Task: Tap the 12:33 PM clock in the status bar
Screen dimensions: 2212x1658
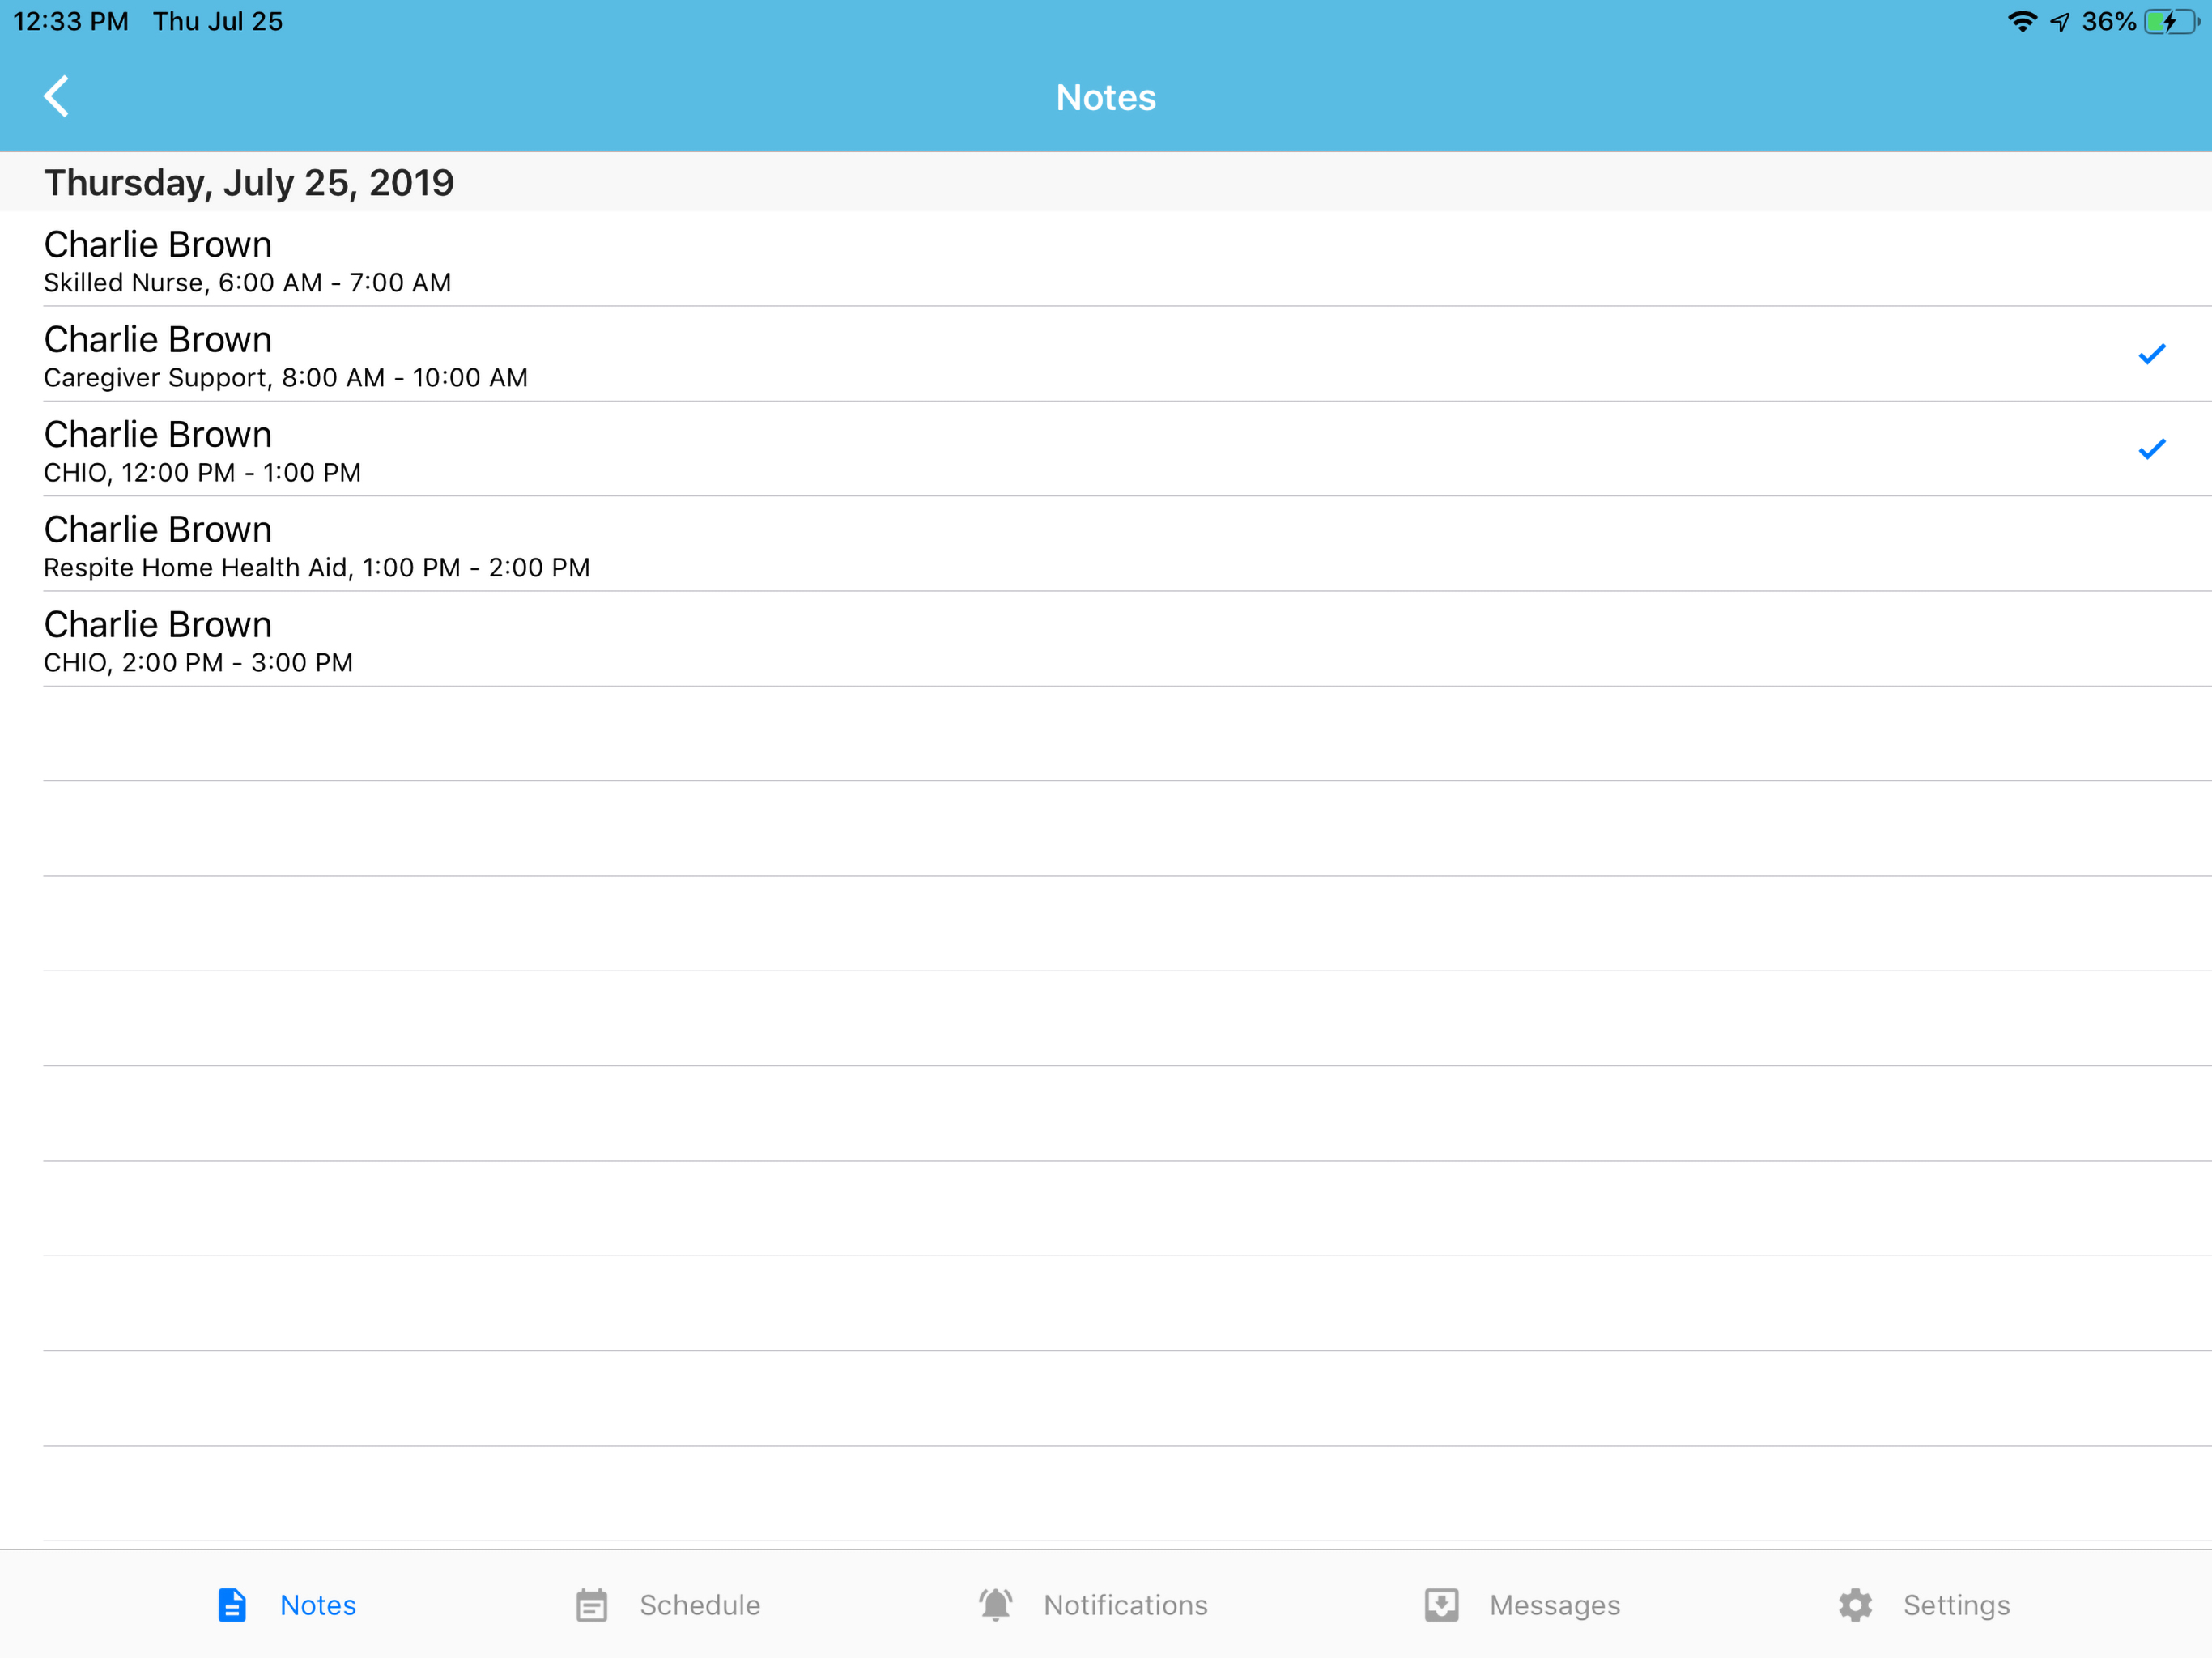Action: [71, 21]
